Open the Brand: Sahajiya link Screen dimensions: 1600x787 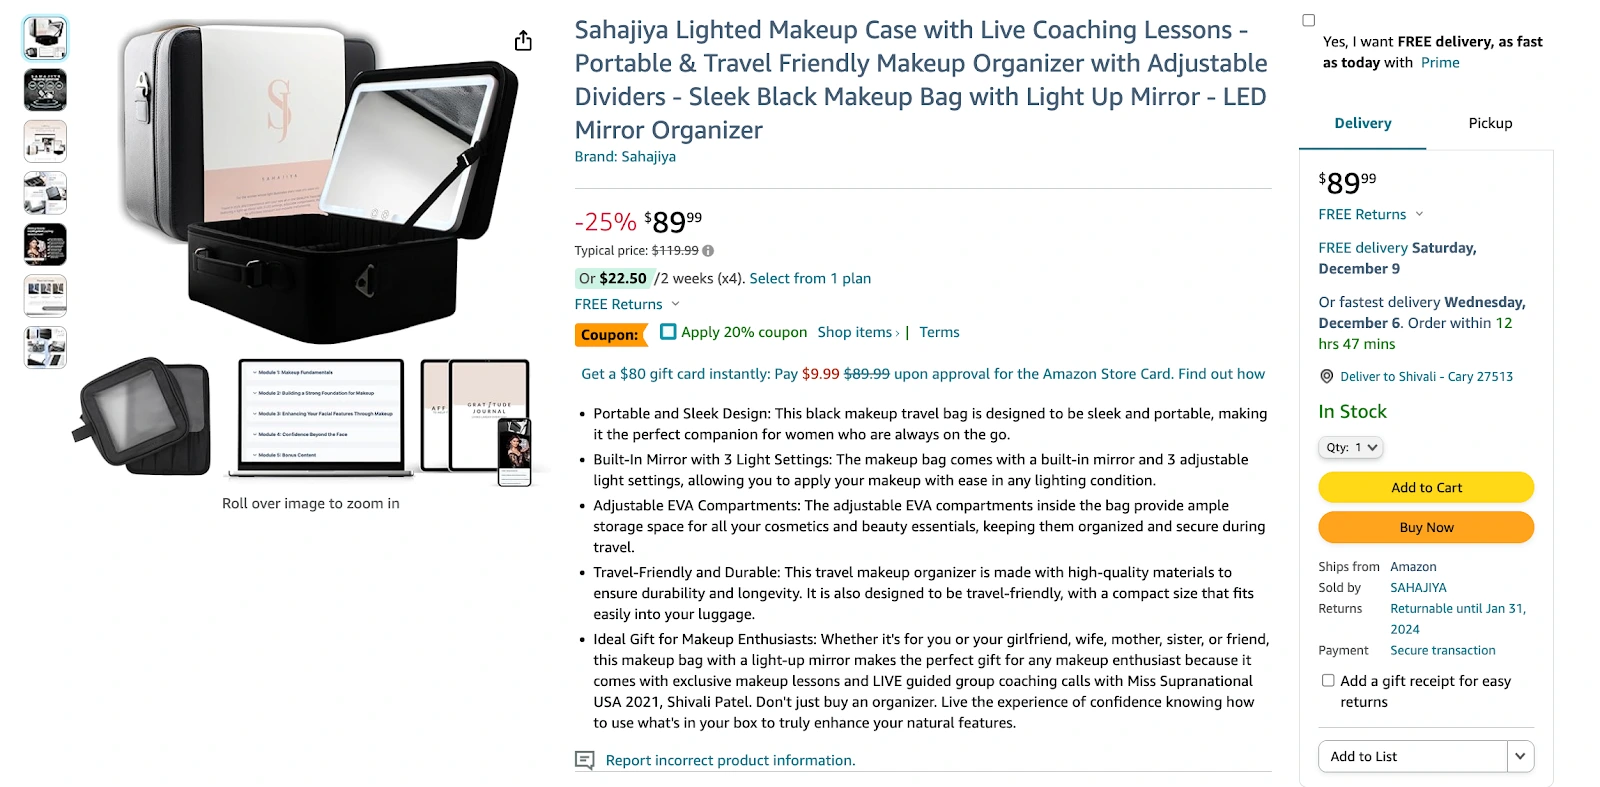pyautogui.click(x=625, y=157)
